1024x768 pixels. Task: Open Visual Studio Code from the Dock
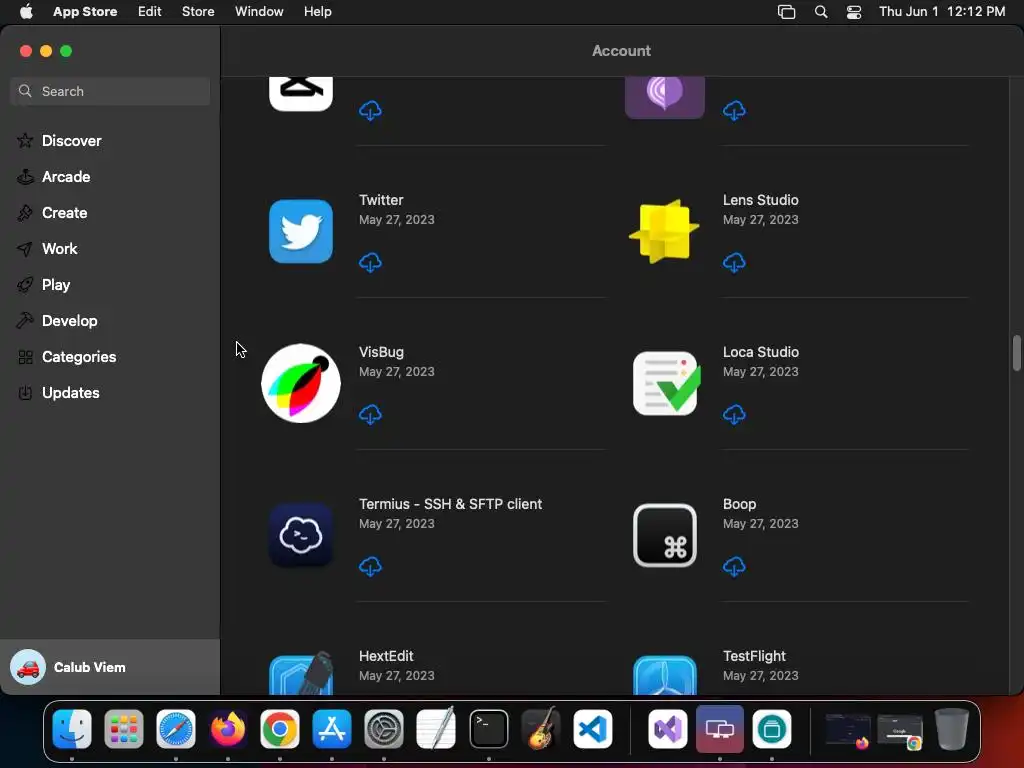click(593, 729)
